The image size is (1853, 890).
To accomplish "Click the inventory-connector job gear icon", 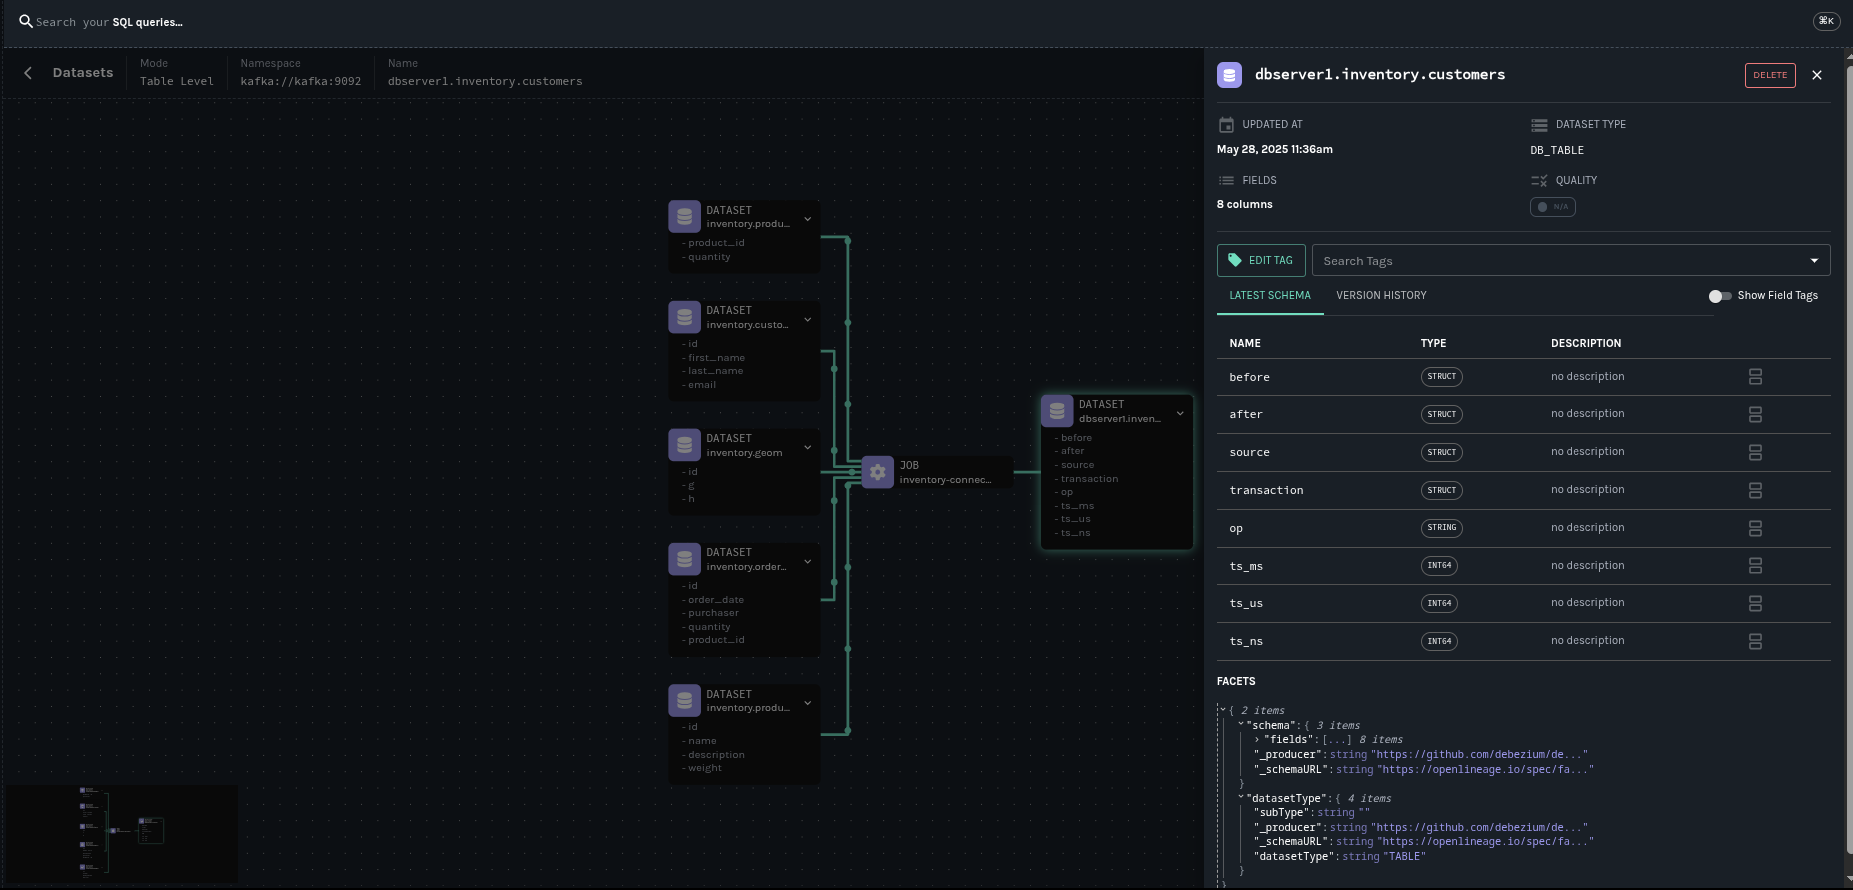I will pos(877,472).
